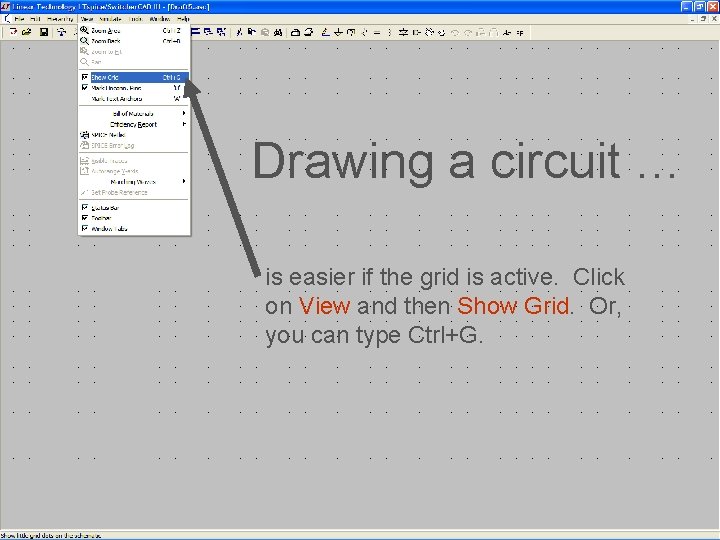Open SPICE Netlist from View menu
The height and width of the screenshot is (540, 720).
(x=134, y=135)
